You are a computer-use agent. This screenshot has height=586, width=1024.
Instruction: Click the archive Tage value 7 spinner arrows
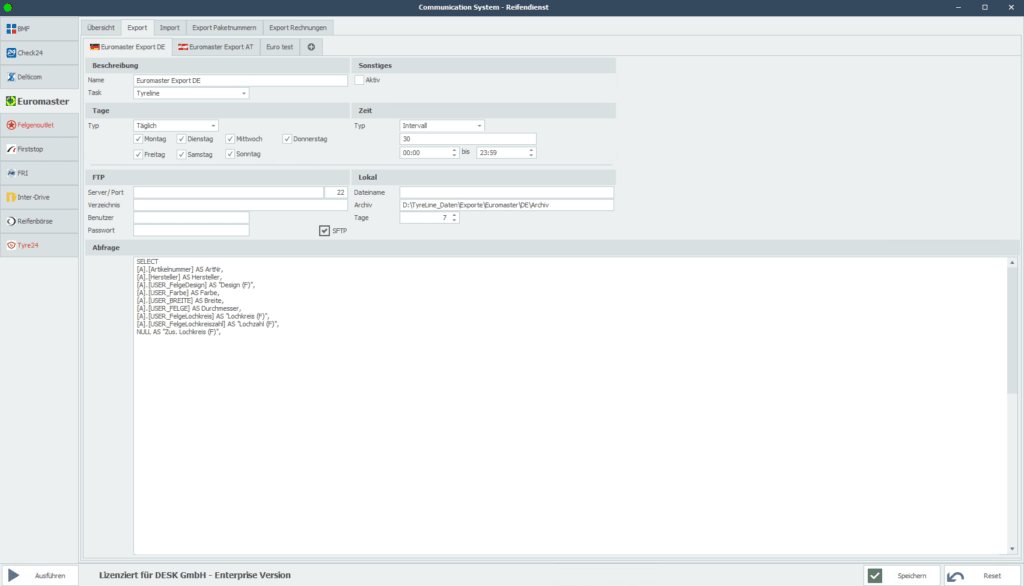(455, 218)
